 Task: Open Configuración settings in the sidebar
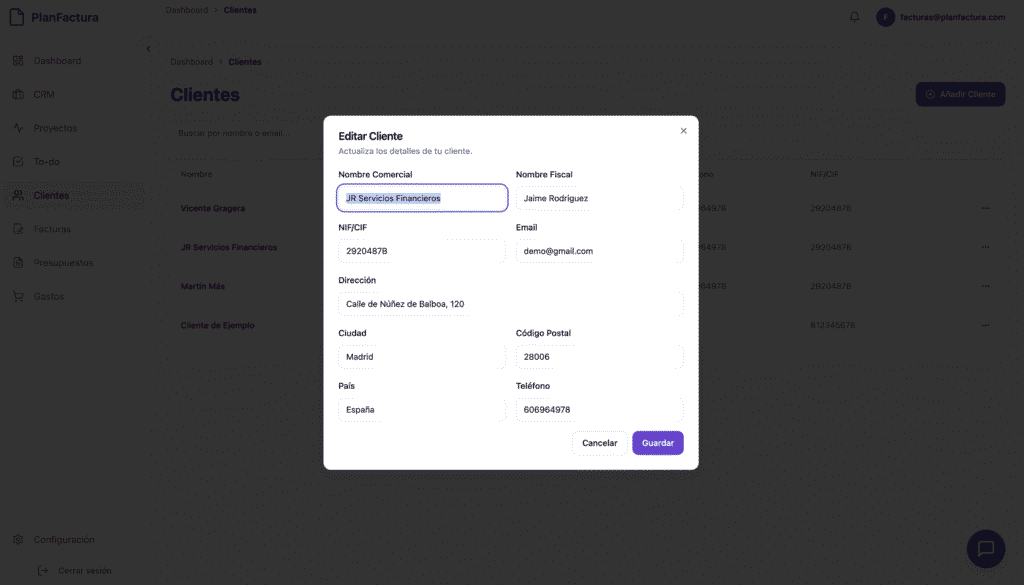(x=64, y=540)
